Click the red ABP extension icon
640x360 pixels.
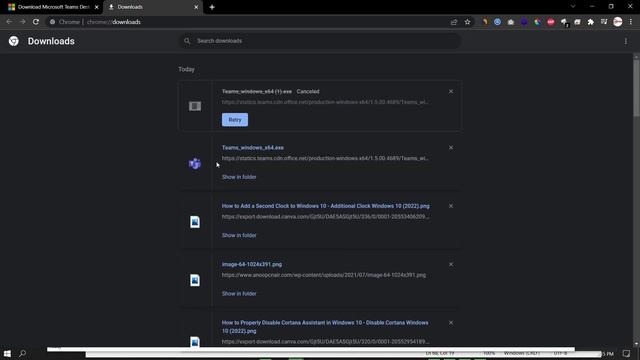(551, 22)
